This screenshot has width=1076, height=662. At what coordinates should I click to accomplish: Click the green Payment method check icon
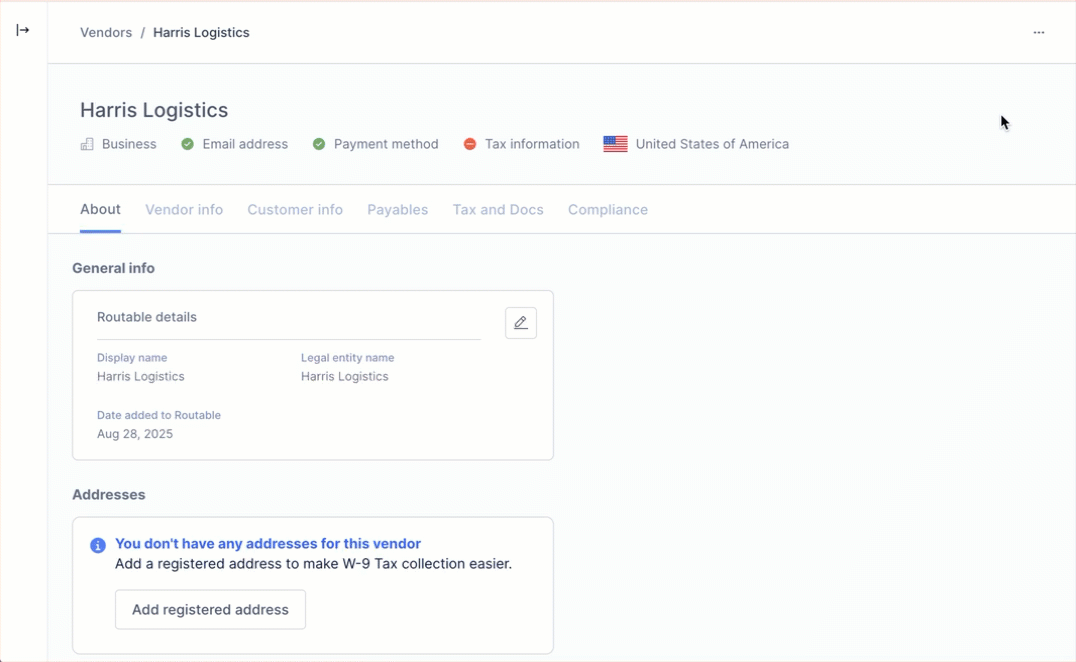point(318,144)
